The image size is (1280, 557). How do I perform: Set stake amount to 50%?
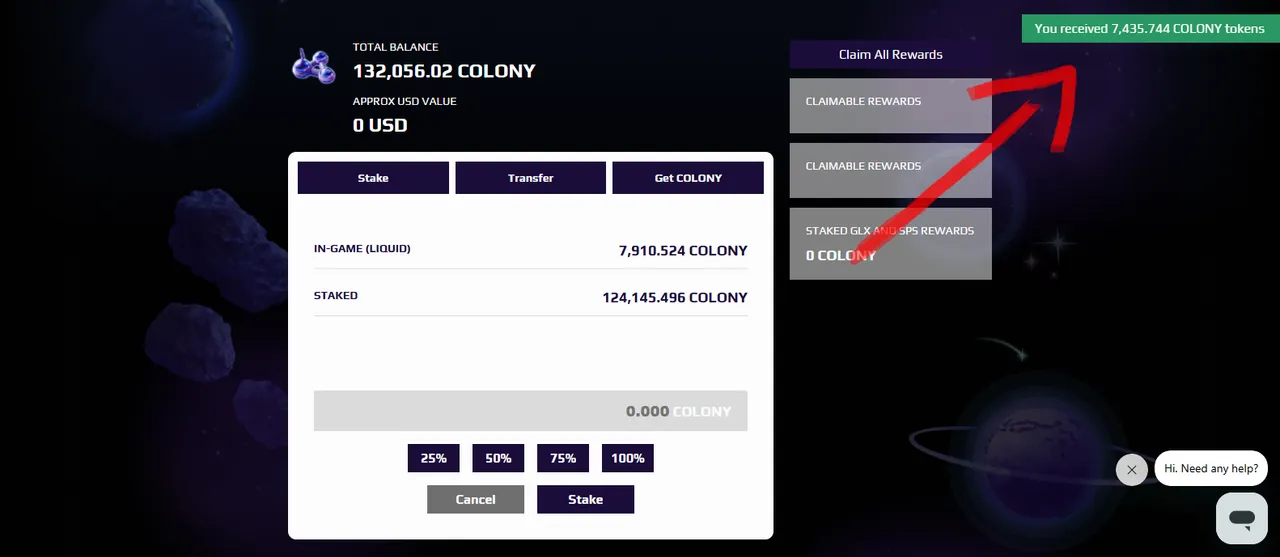[x=498, y=458]
